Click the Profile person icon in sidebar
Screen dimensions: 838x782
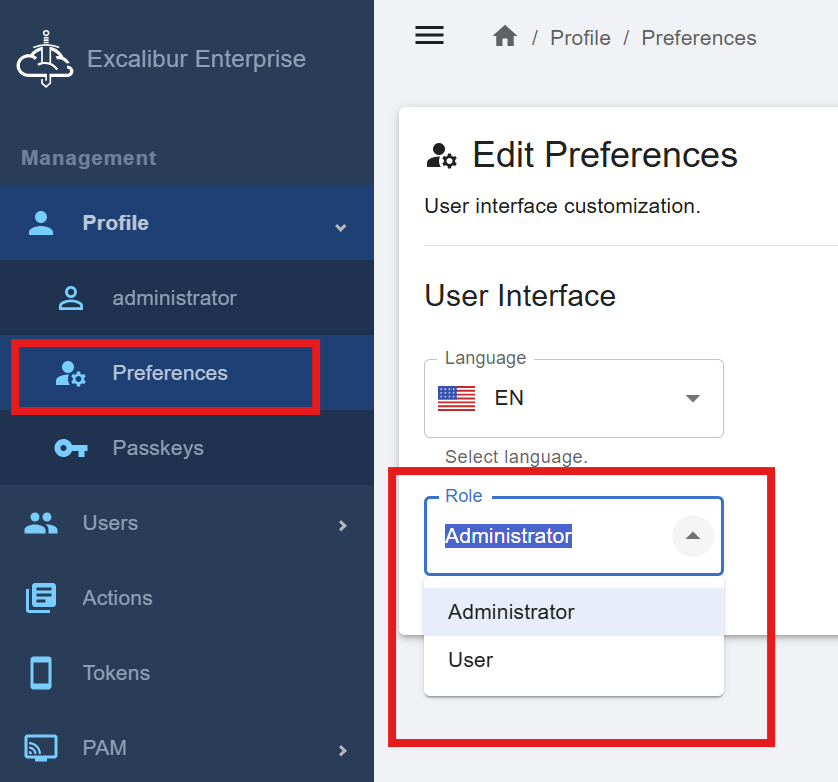41,223
